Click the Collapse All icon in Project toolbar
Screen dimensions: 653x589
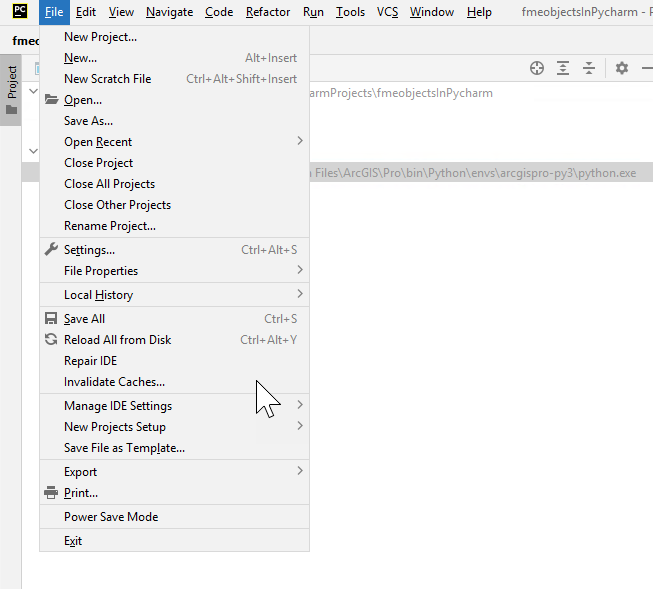[x=589, y=68]
